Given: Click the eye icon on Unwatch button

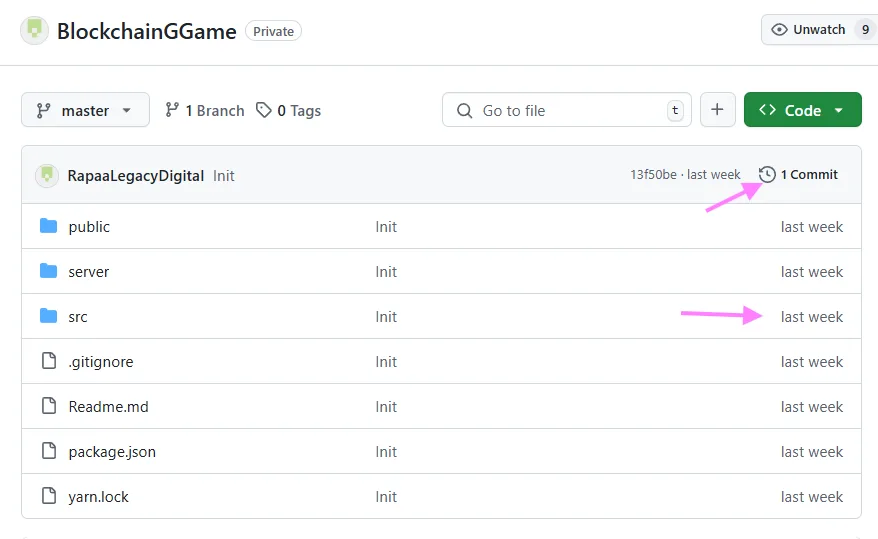Looking at the screenshot, I should tap(779, 30).
